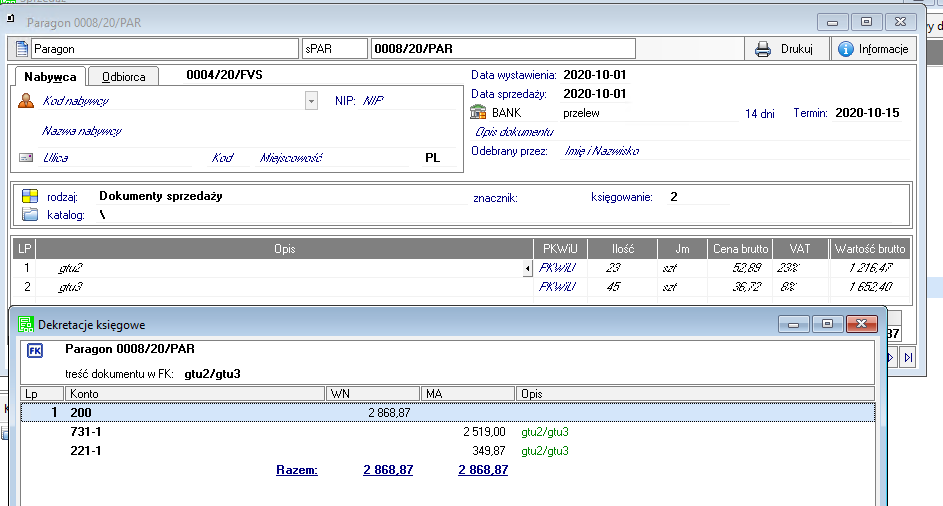Click the Razem total link
This screenshot has width=943, height=506.
296,469
